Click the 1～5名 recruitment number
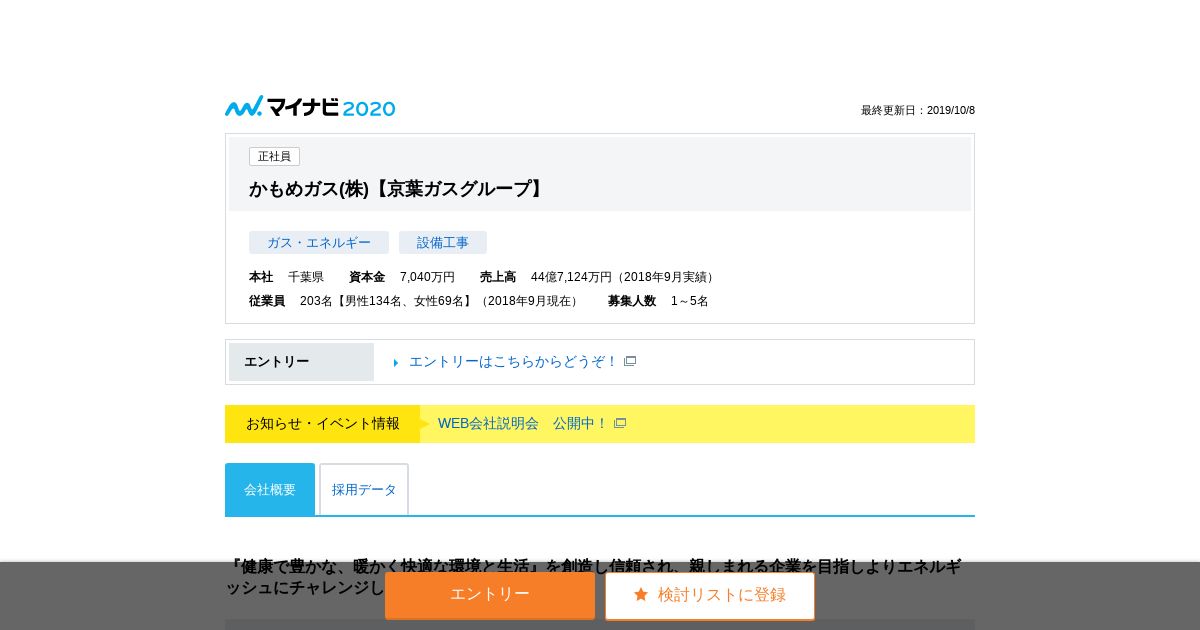1200x630 pixels. [x=690, y=301]
